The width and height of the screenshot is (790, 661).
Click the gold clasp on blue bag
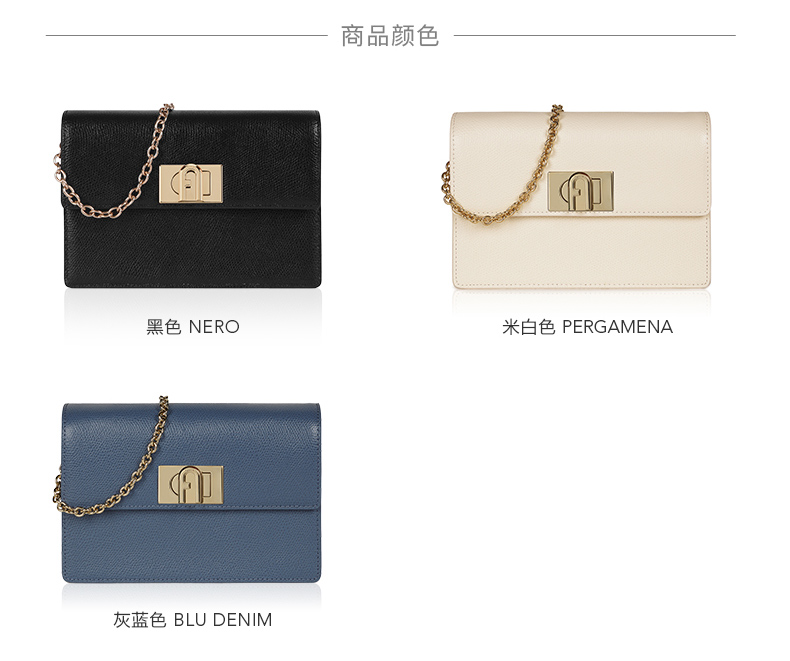coord(191,484)
